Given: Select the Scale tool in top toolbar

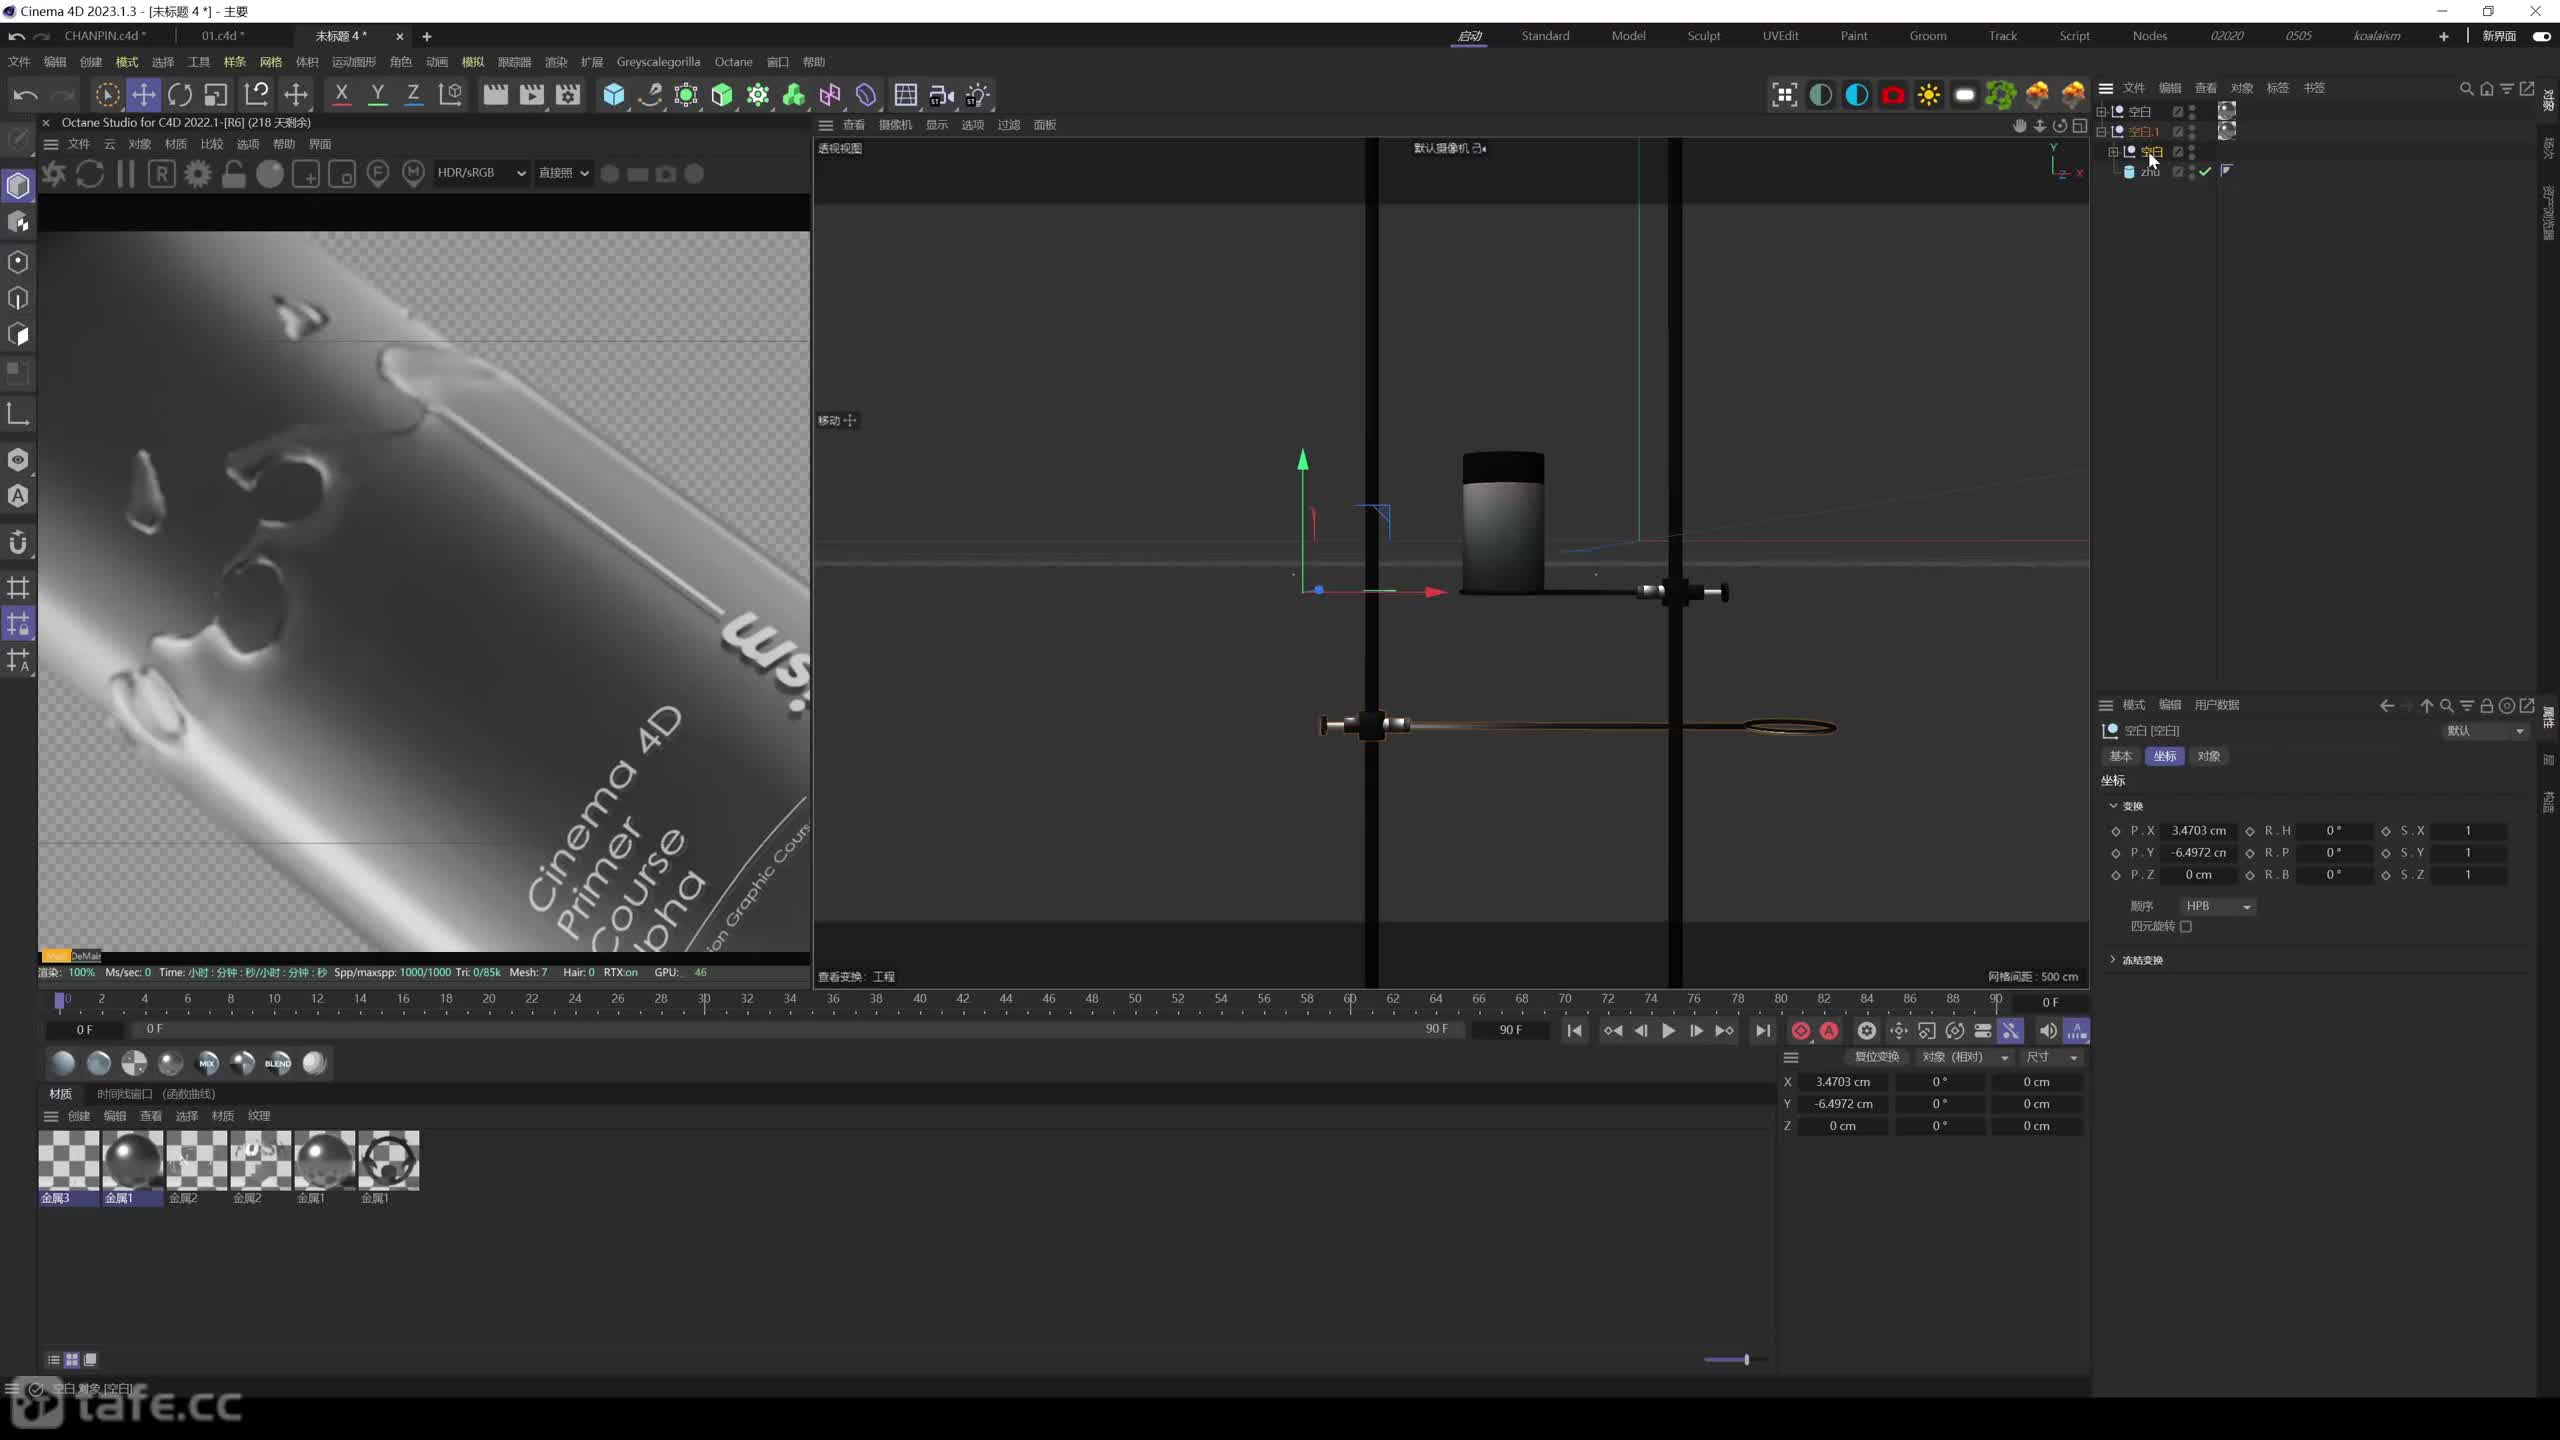Looking at the screenshot, I should tap(216, 95).
